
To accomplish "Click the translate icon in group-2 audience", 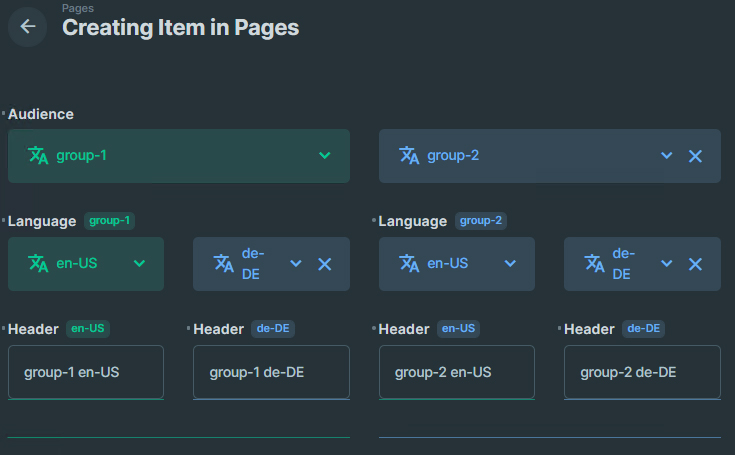I will click(x=409, y=156).
